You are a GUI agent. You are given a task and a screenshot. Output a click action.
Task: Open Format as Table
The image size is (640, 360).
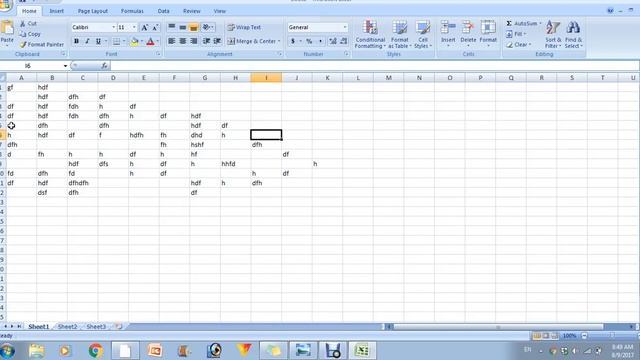tap(400, 34)
